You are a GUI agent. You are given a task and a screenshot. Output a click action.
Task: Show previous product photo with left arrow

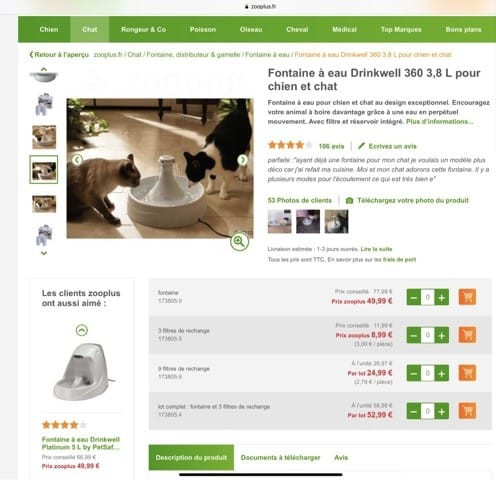(77, 160)
